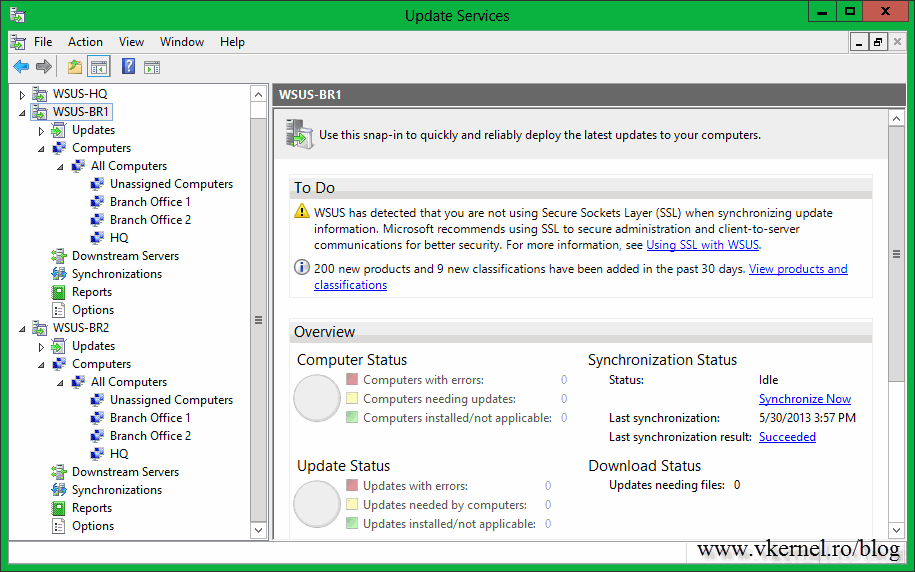
Task: Restore the inner MDI child window
Action: [878, 42]
